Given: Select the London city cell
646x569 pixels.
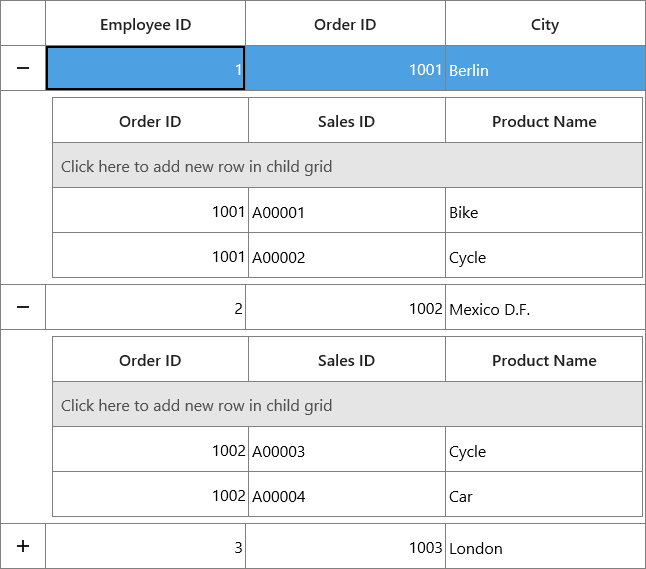Looking at the screenshot, I should pos(545,546).
